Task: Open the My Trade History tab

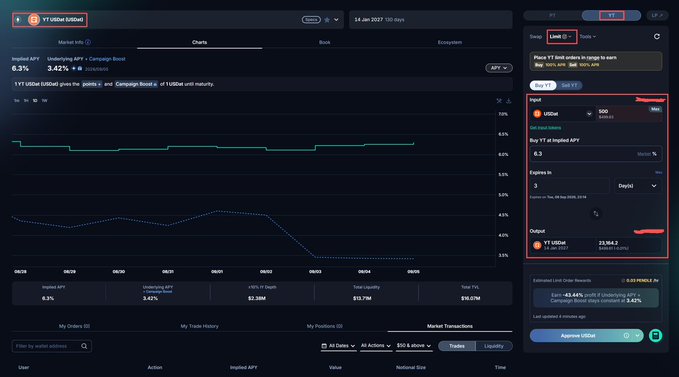Action: click(199, 326)
